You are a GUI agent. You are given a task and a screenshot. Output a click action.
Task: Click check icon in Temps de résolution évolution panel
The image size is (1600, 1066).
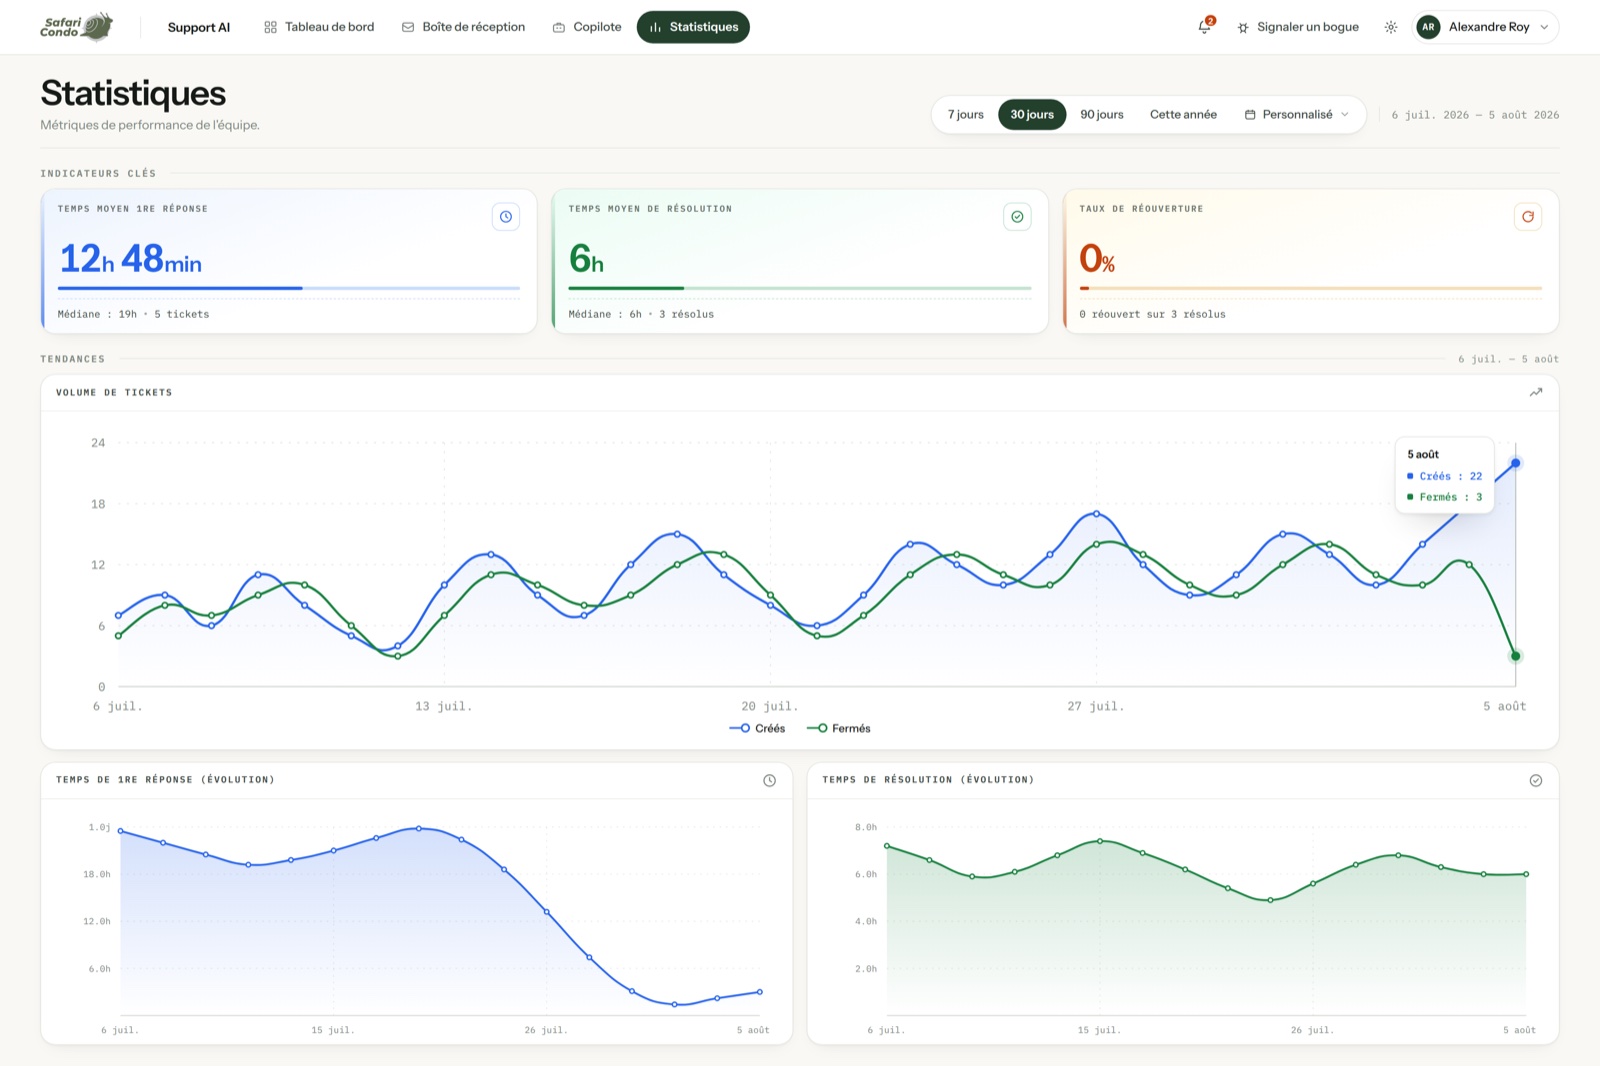pyautogui.click(x=1536, y=780)
